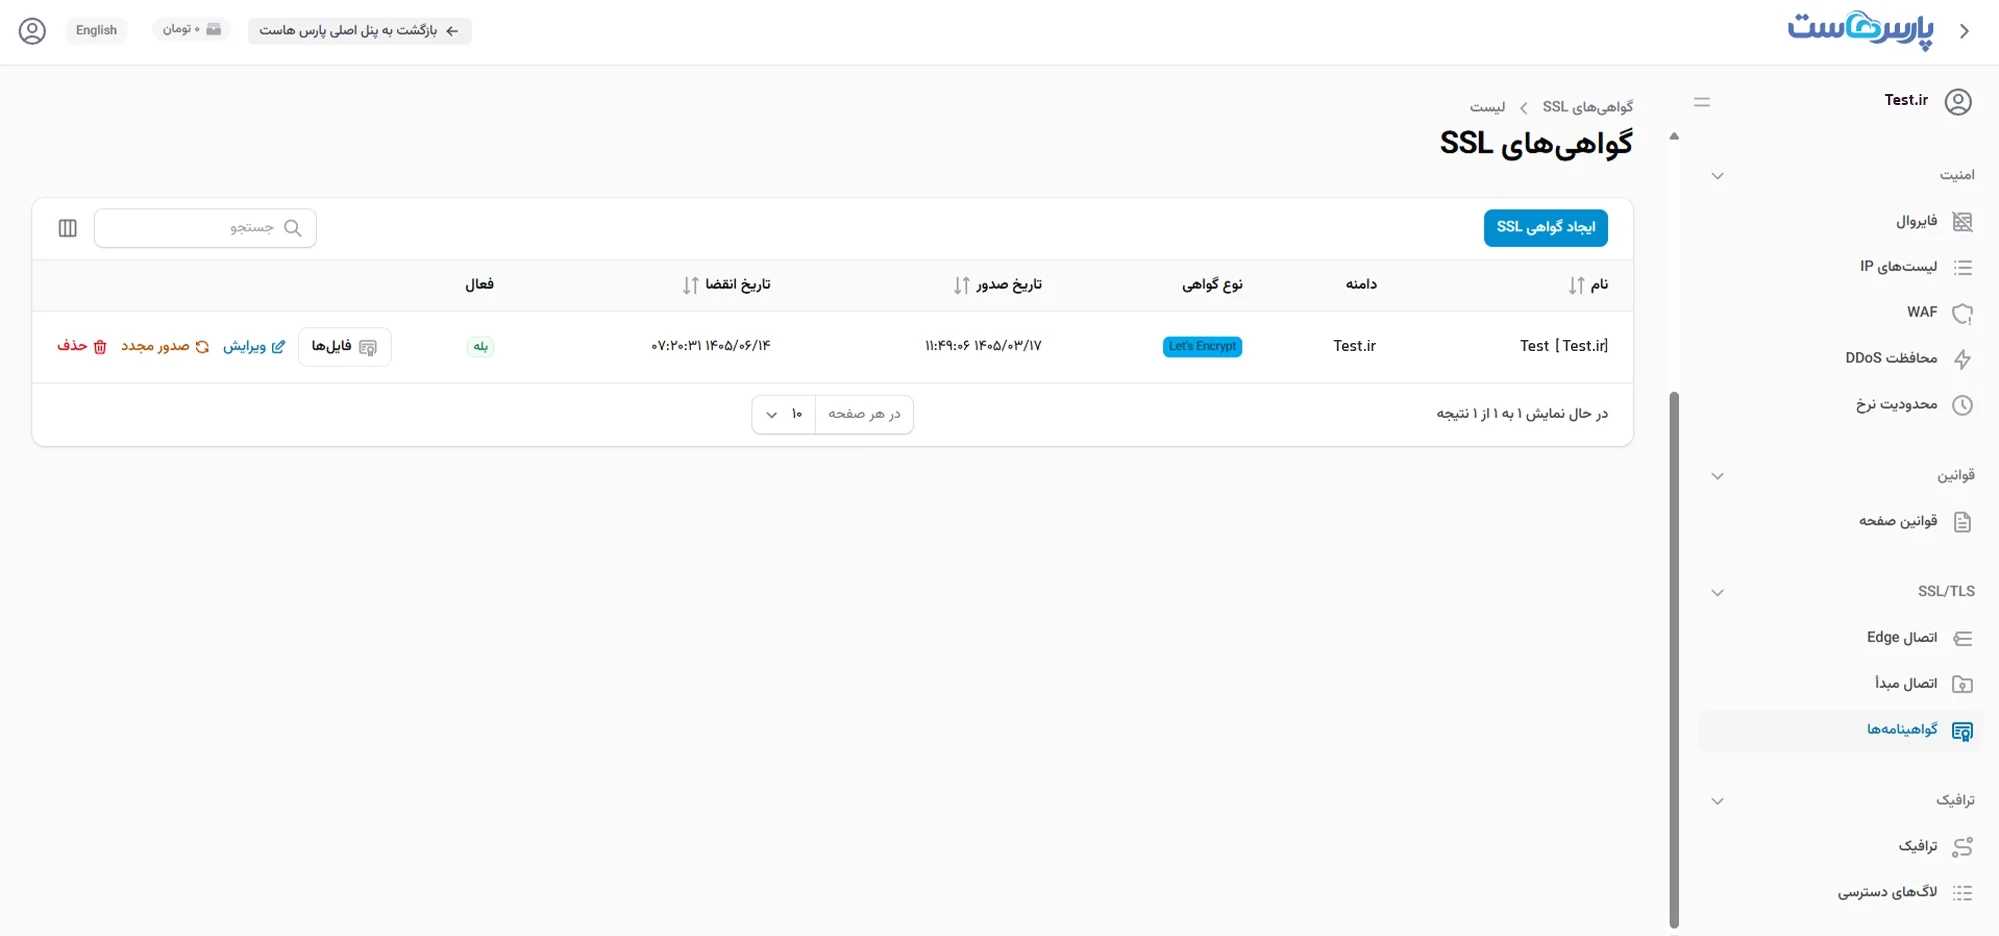Screen dimensions: 1999x936
Task: Click domain (دامنه) column header
Action: click(1361, 285)
